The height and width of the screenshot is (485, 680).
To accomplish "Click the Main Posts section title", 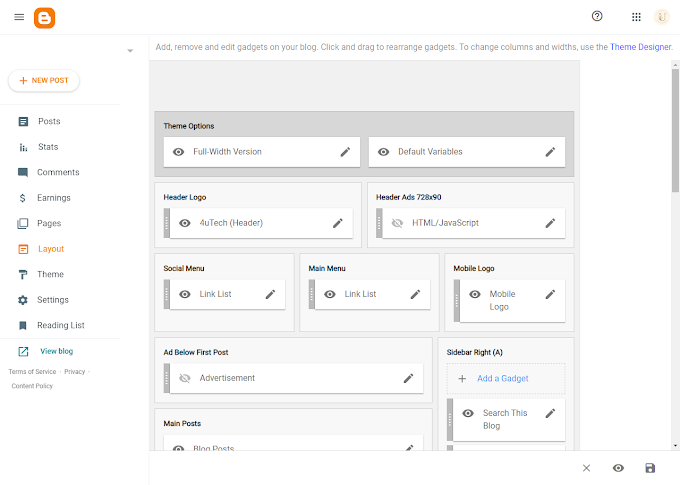I will coord(182,423).
